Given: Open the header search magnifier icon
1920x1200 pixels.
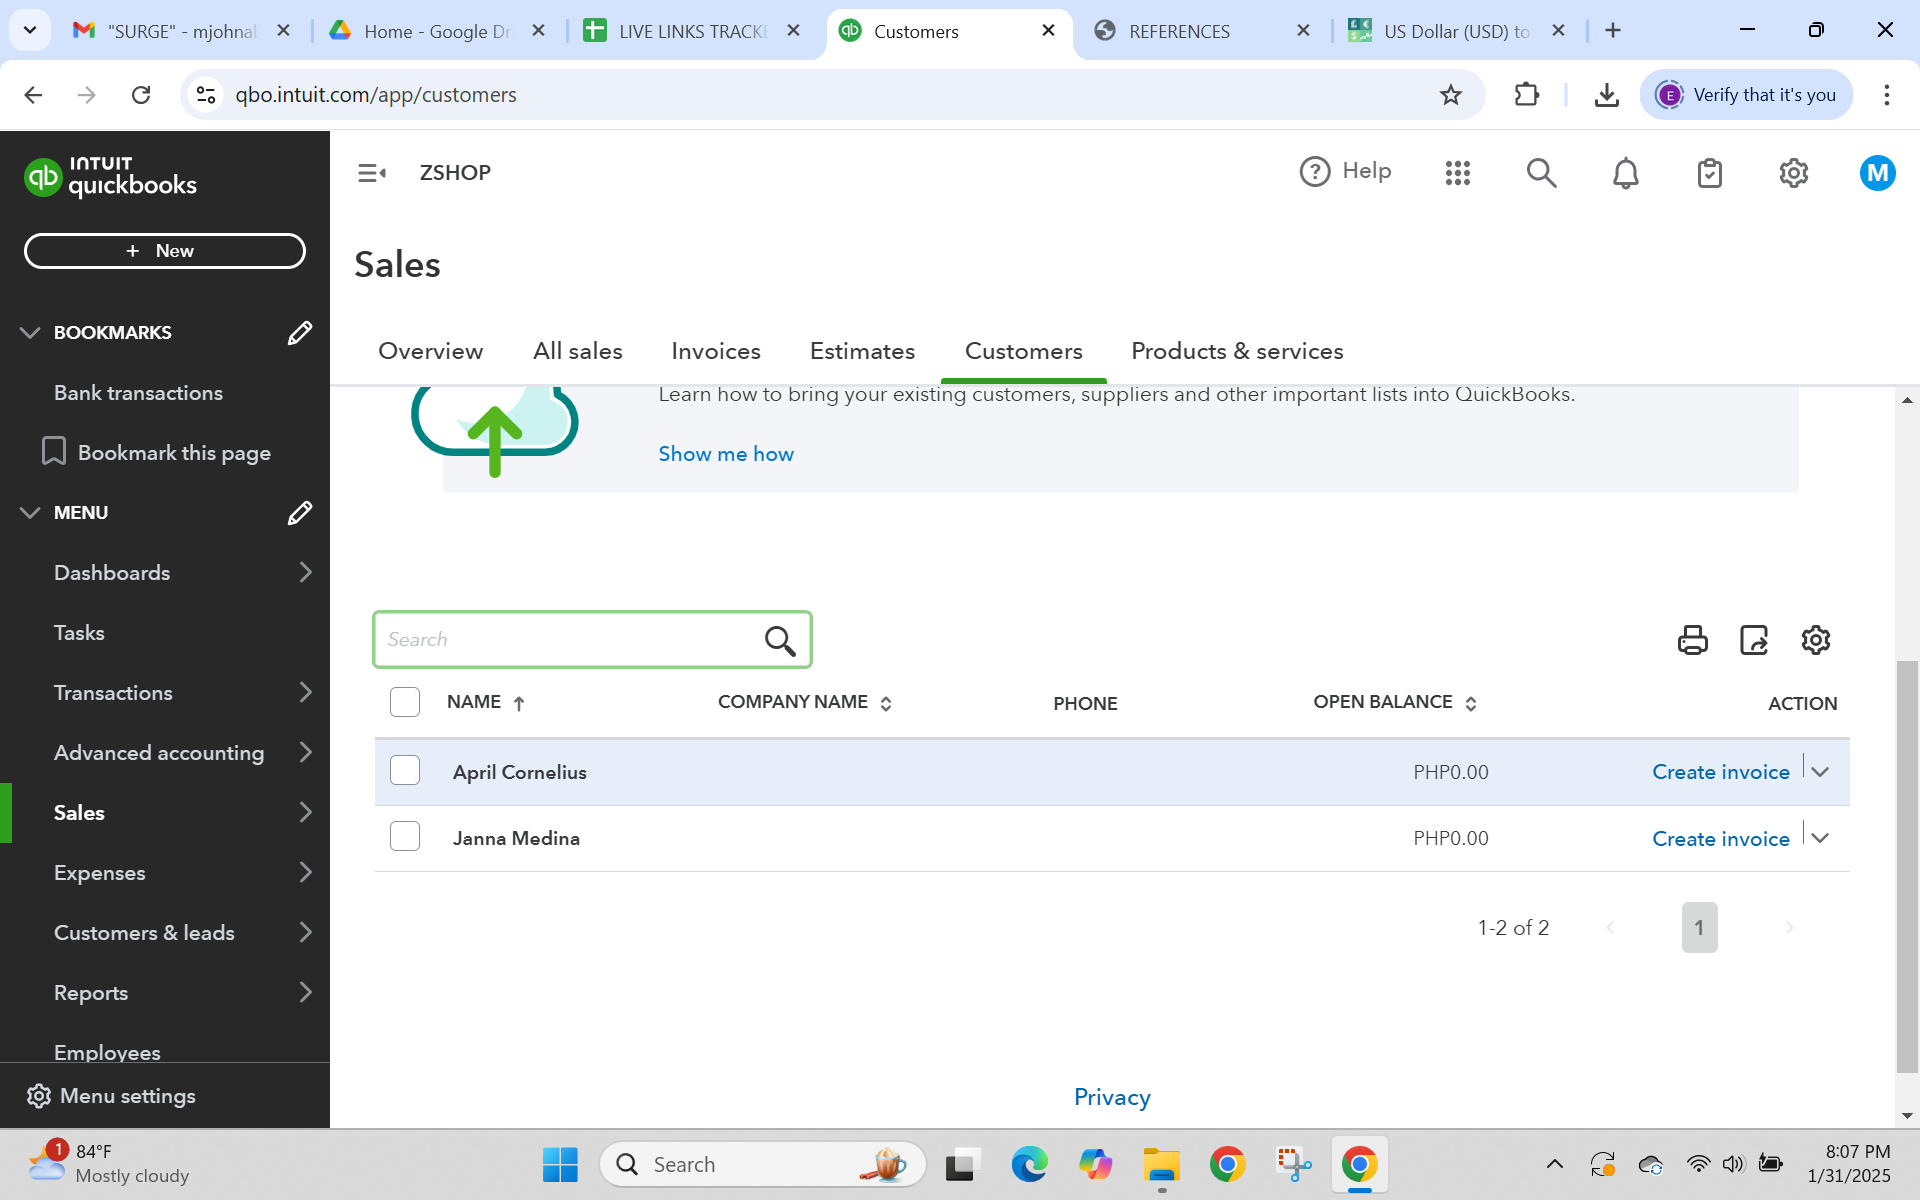Looking at the screenshot, I should click(x=1541, y=173).
